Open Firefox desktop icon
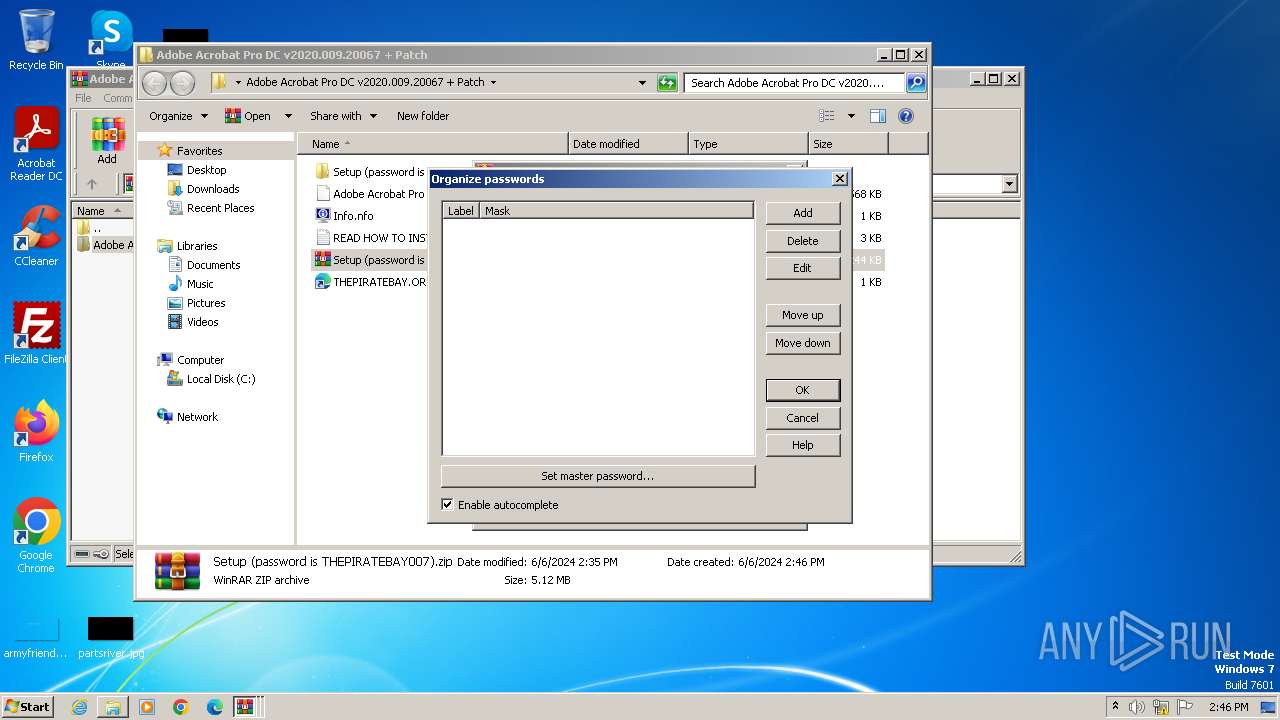 coord(36,432)
